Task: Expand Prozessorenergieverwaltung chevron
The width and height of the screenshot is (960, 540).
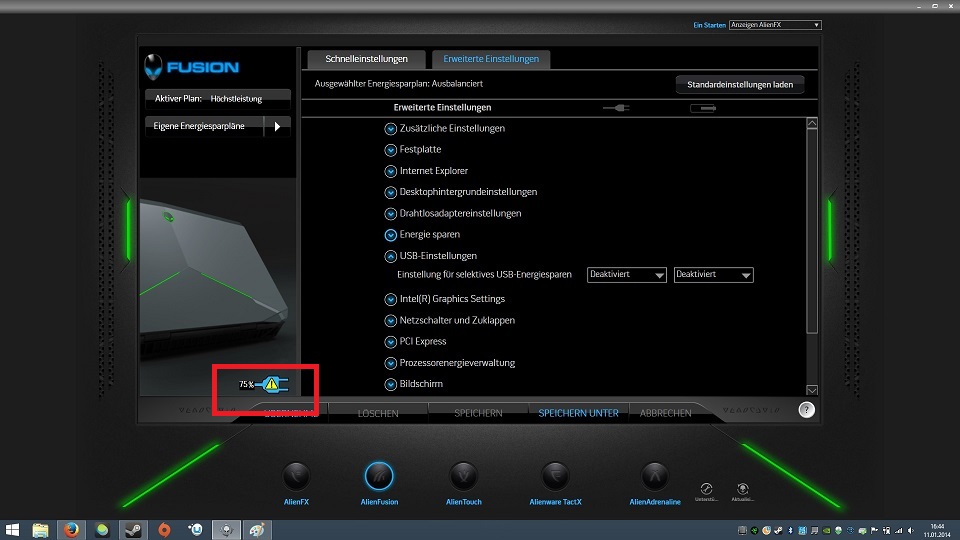Action: [390, 363]
